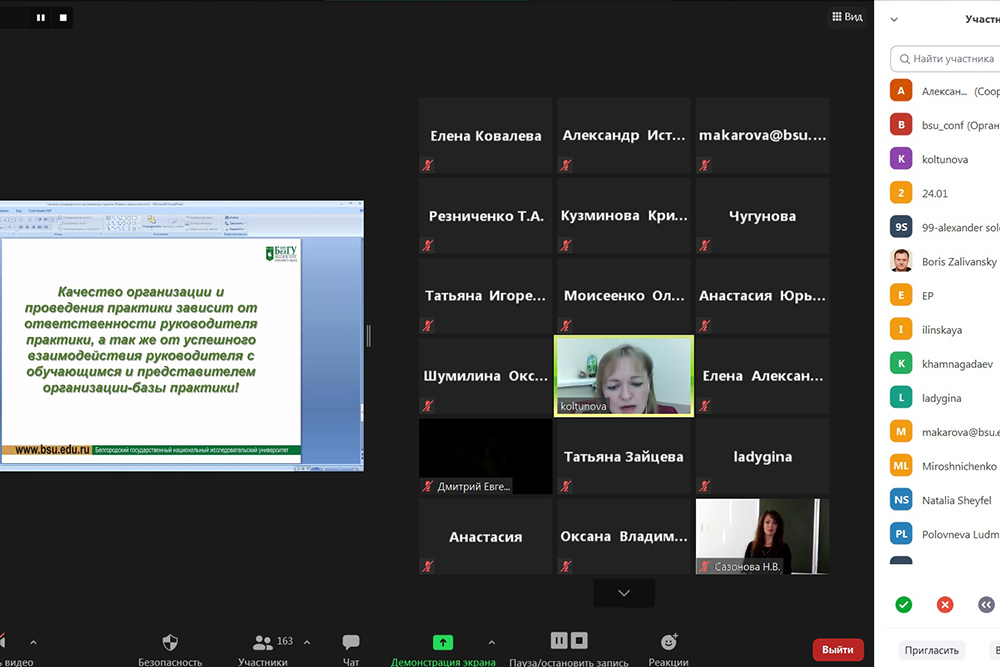
Task: Select koltunova in the participants list
Action: (945, 159)
